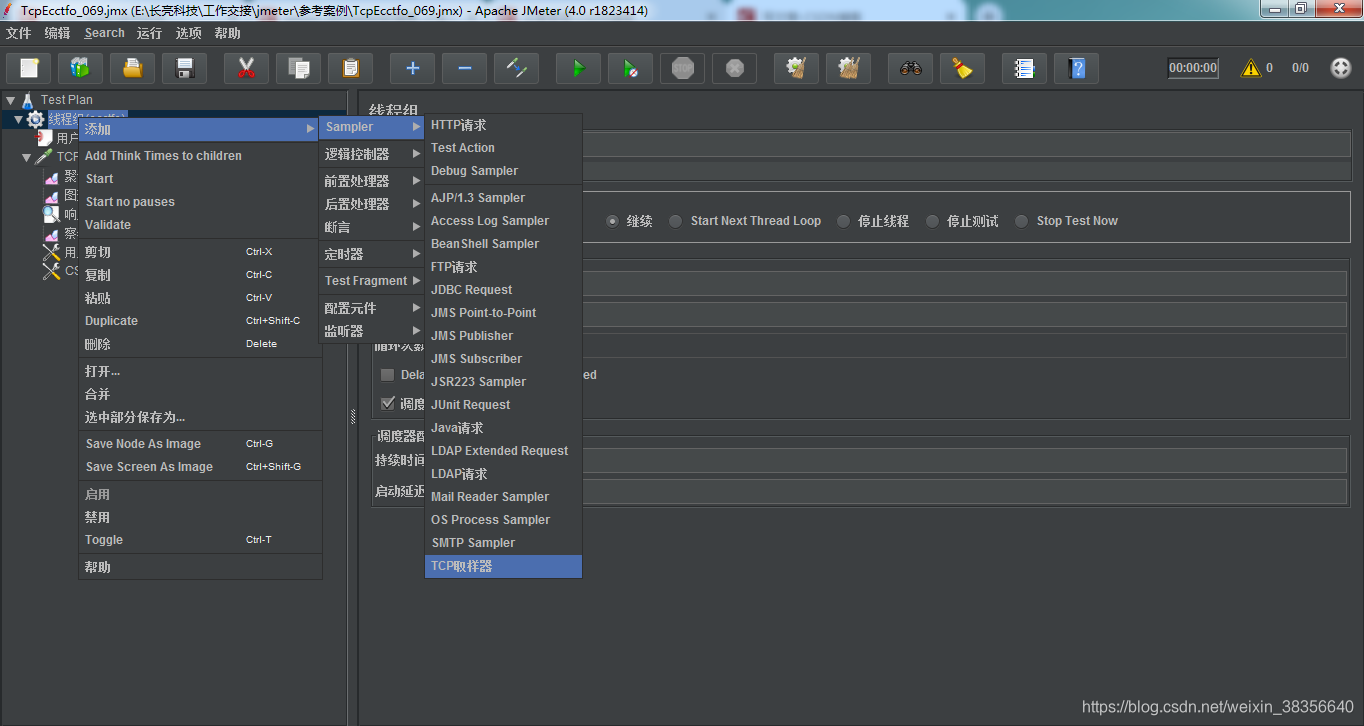
Task: Choose BeanShell Sampler entry
Action: 503,244
